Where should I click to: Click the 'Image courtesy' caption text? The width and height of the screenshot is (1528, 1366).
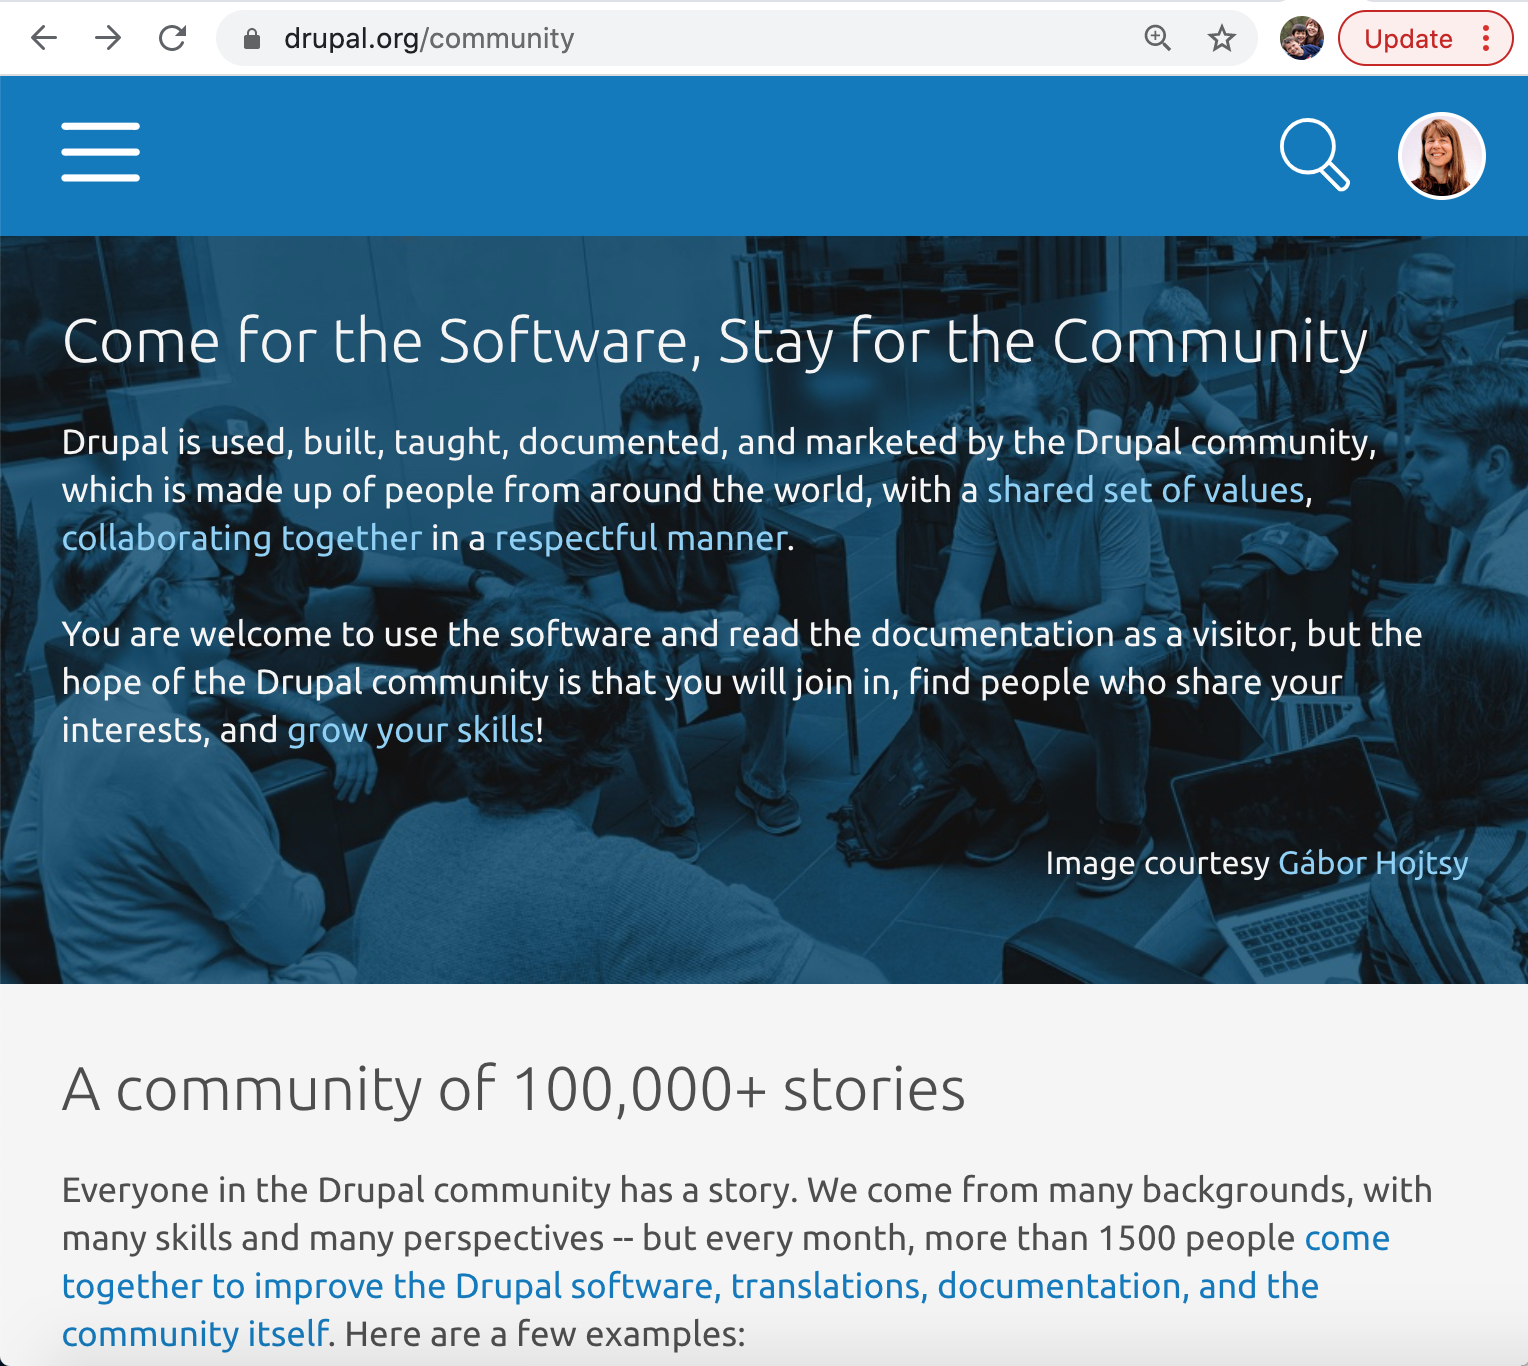click(1157, 863)
